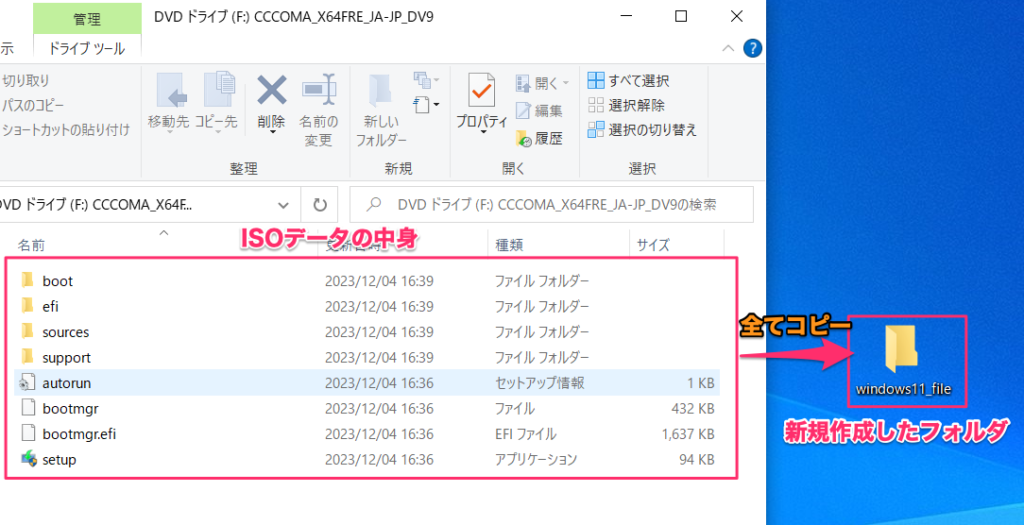Click the Help question mark icon
Viewport: 1024px width, 525px height.
pos(752,48)
